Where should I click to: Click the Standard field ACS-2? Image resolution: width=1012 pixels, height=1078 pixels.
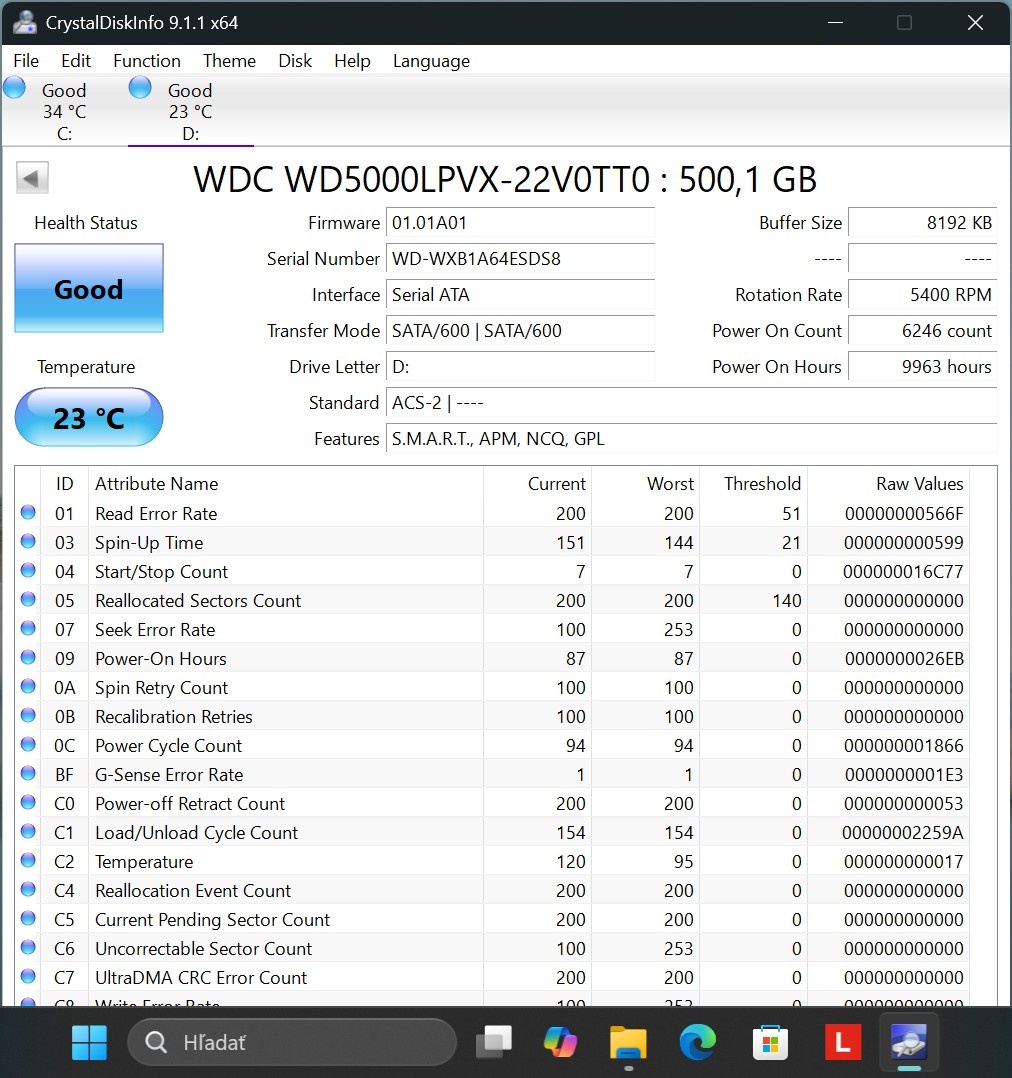(692, 403)
